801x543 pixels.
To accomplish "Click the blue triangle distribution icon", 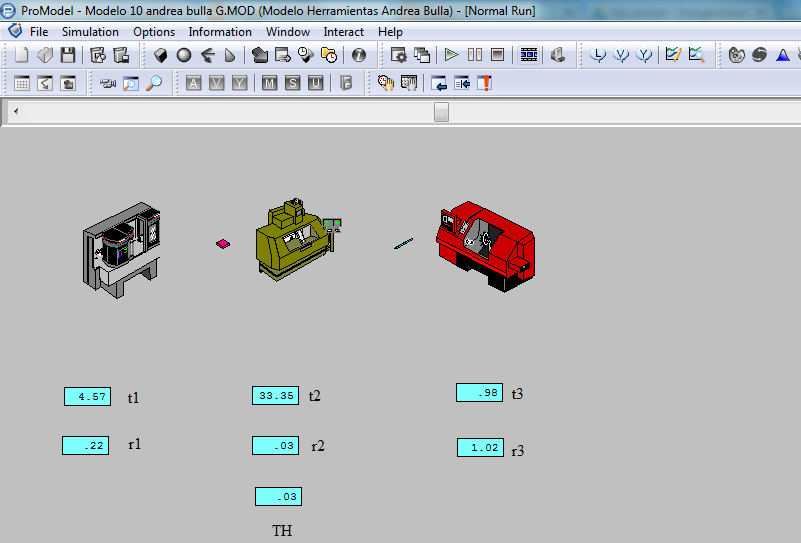I will tap(783, 55).
